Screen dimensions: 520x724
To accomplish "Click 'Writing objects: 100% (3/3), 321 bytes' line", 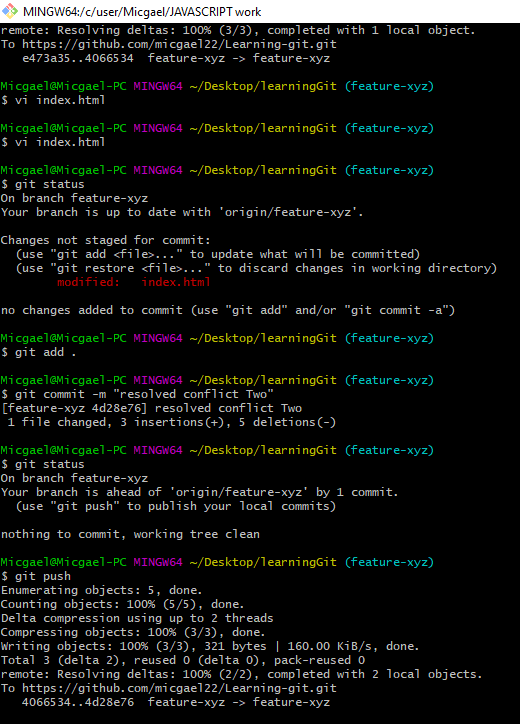I will click(210, 646).
